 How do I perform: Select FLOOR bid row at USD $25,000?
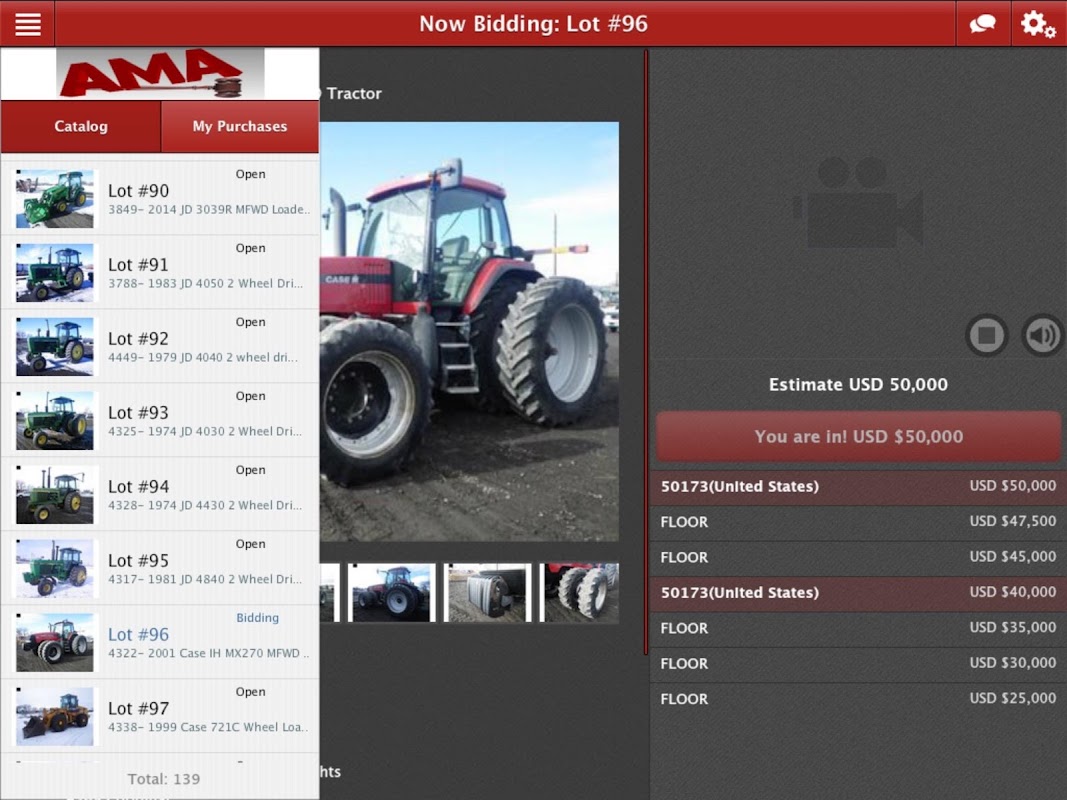[x=858, y=699]
